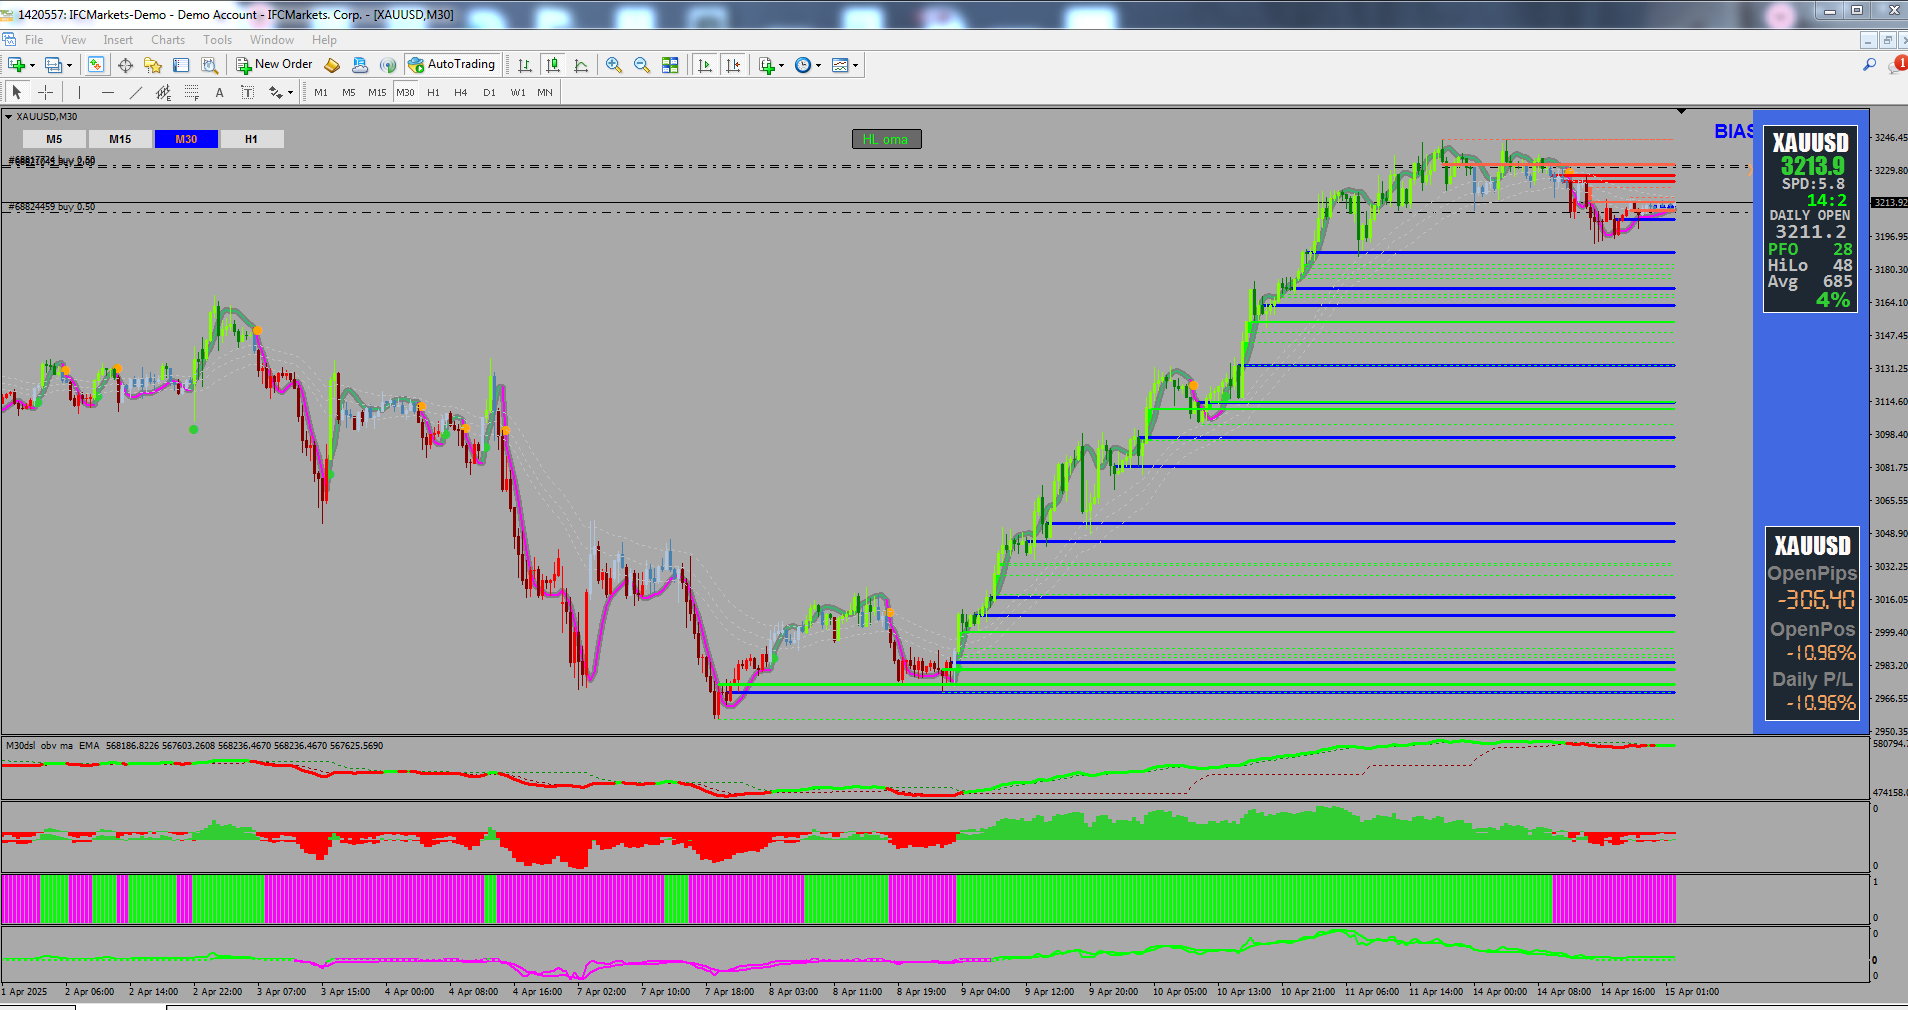This screenshot has width=1908, height=1010.
Task: Open the Indicators list icon
Action: (766, 65)
